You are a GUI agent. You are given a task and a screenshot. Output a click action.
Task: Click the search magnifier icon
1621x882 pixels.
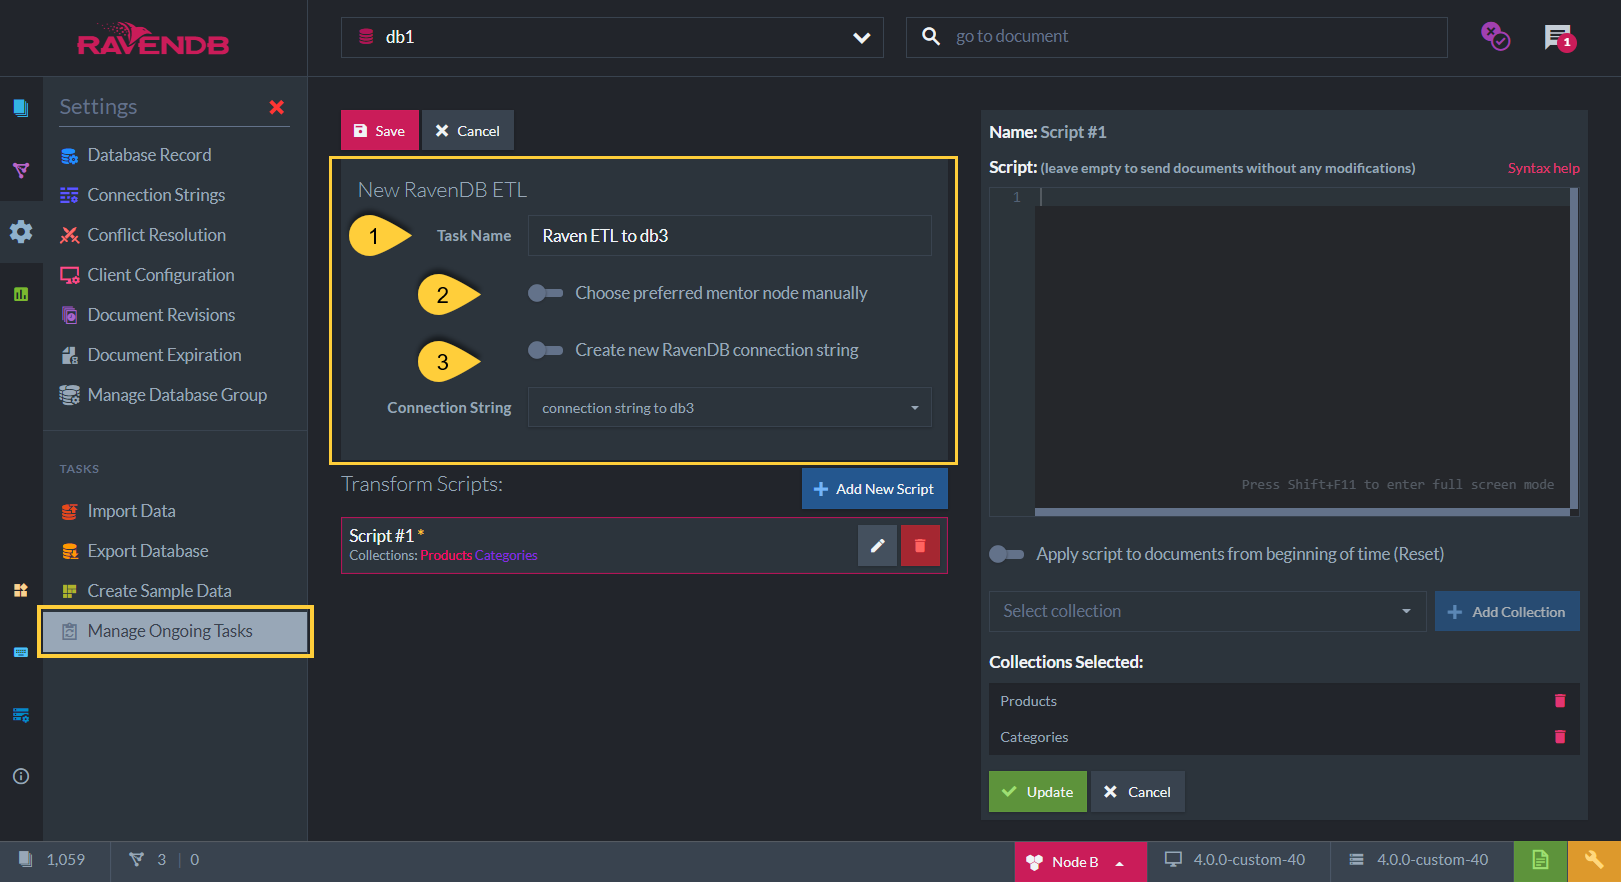[930, 36]
